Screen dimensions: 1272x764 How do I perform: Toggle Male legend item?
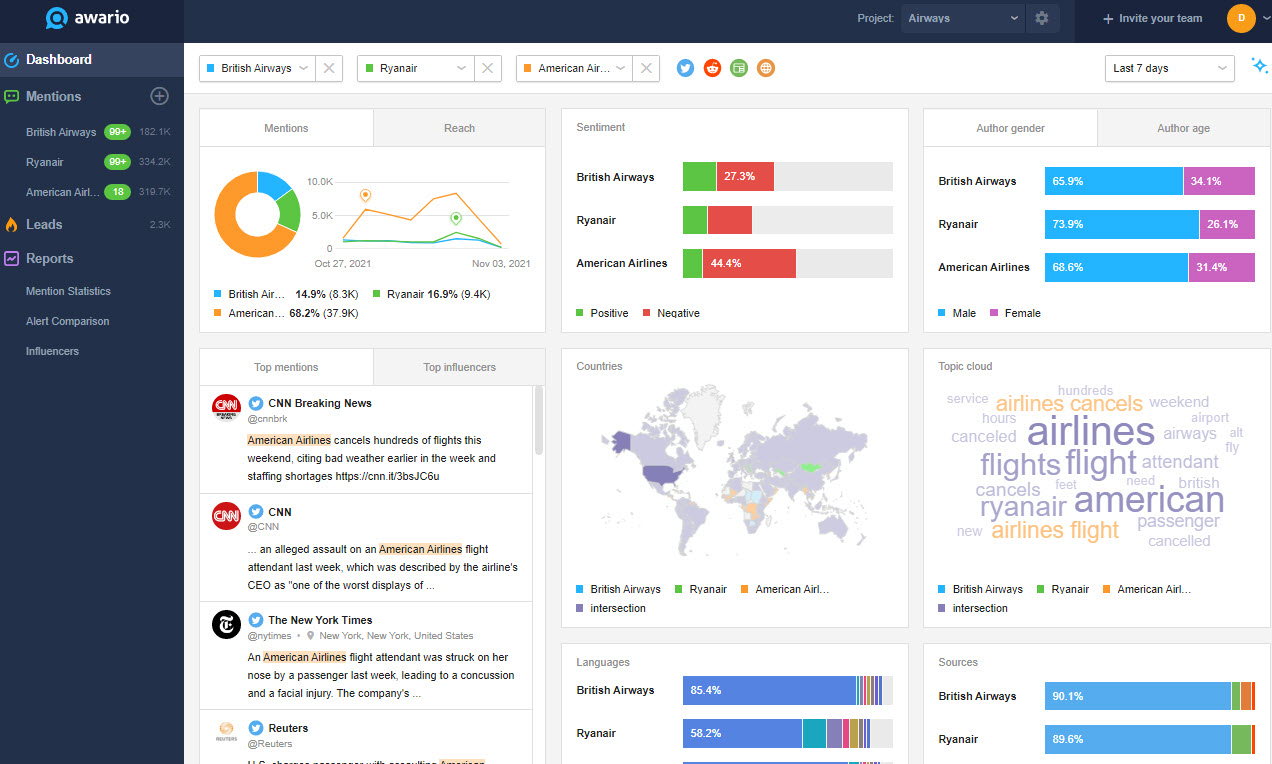coord(957,313)
